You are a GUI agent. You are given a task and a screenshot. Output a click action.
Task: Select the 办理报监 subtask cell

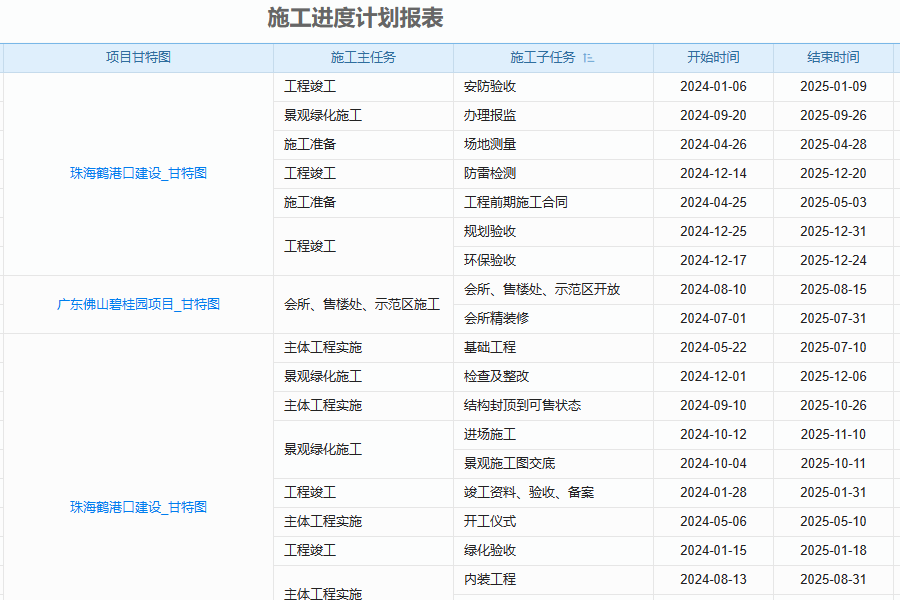tap(553, 115)
